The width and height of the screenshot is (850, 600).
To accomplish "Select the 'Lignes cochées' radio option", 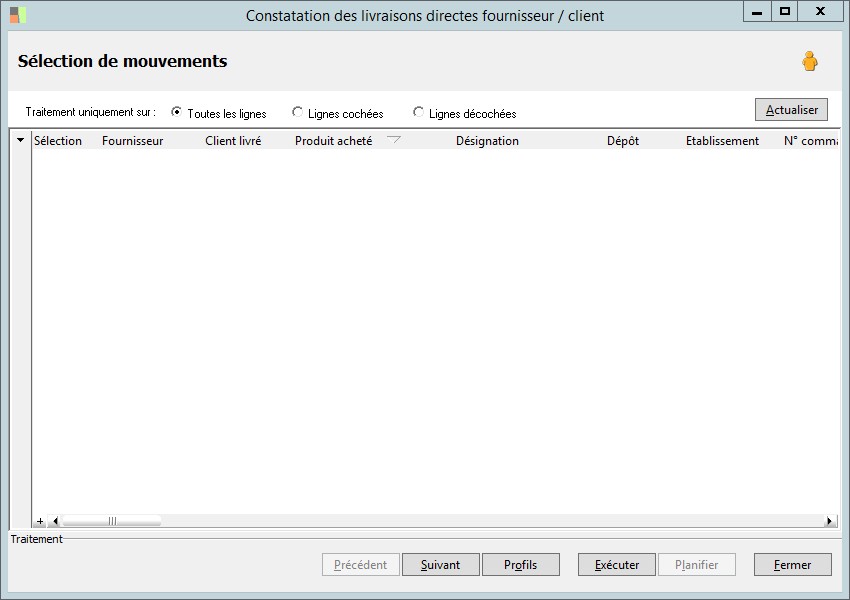I will [297, 112].
